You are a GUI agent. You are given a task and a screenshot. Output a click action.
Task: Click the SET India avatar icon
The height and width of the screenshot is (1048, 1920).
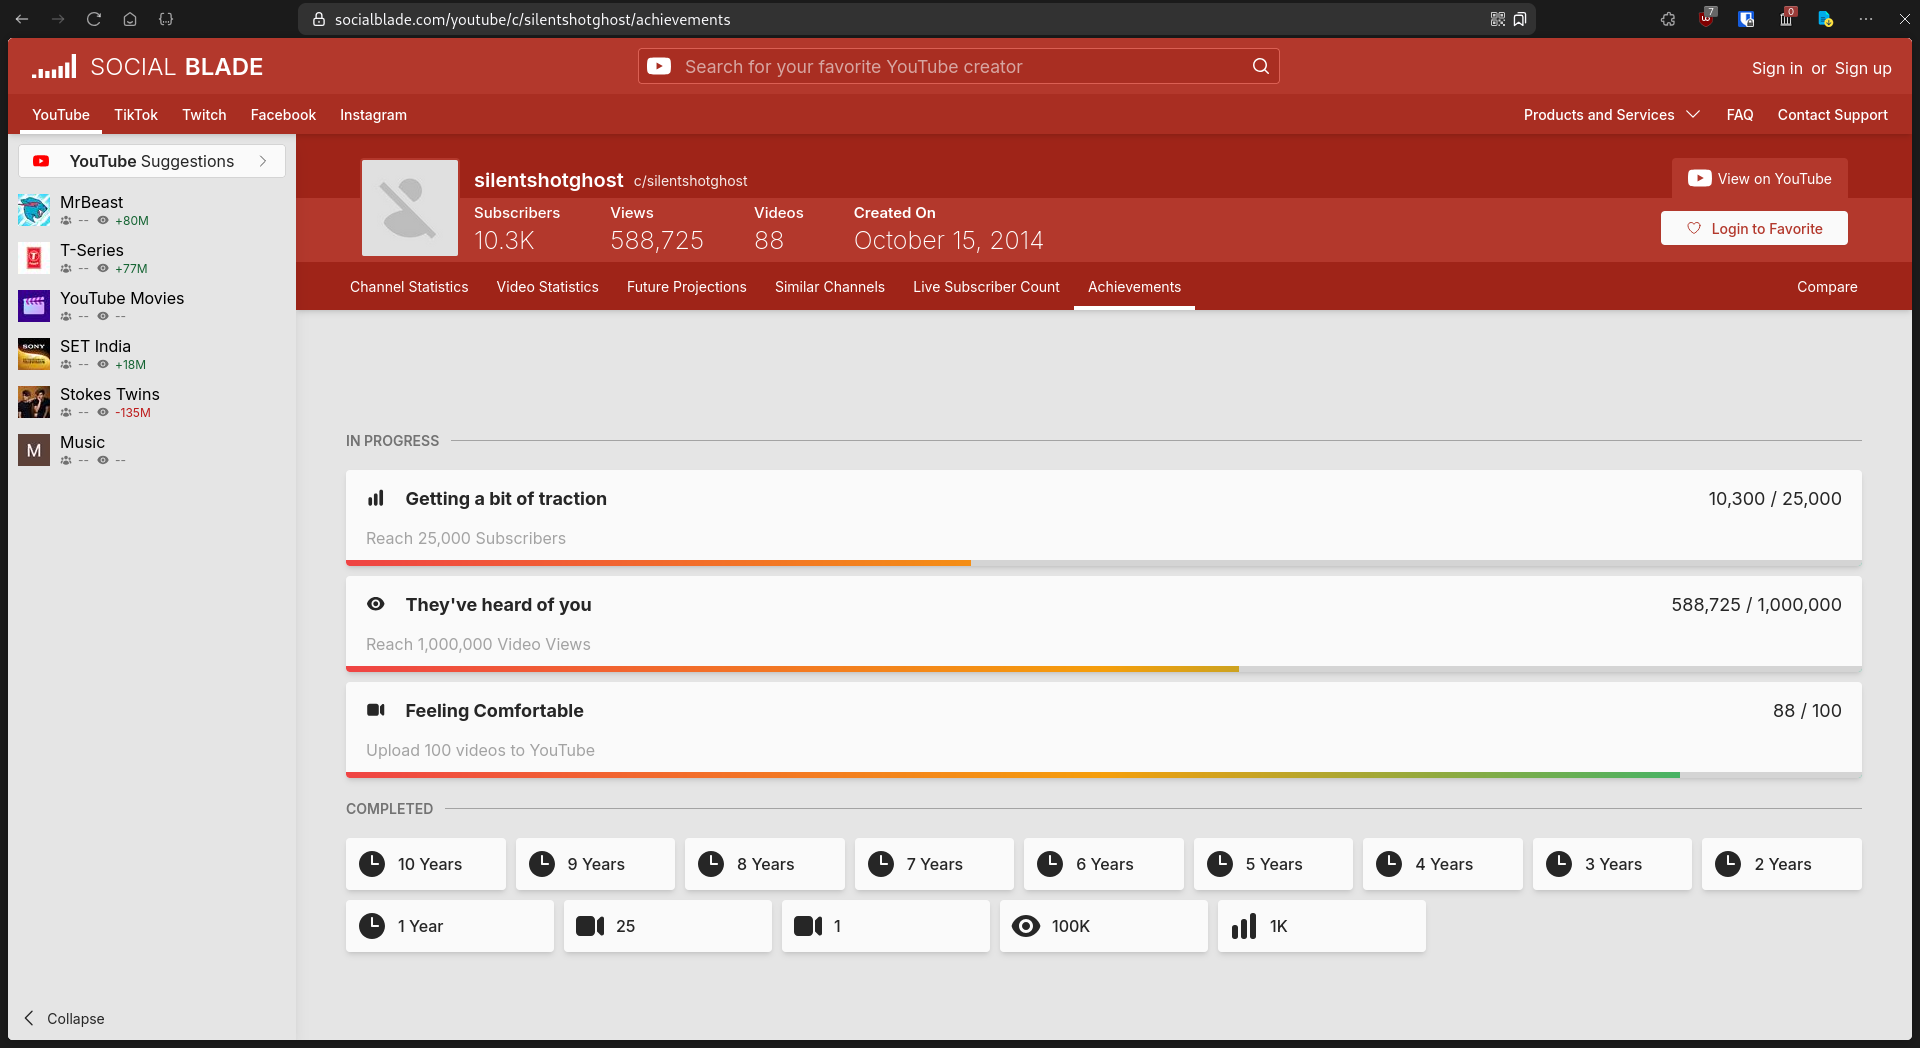click(x=34, y=354)
